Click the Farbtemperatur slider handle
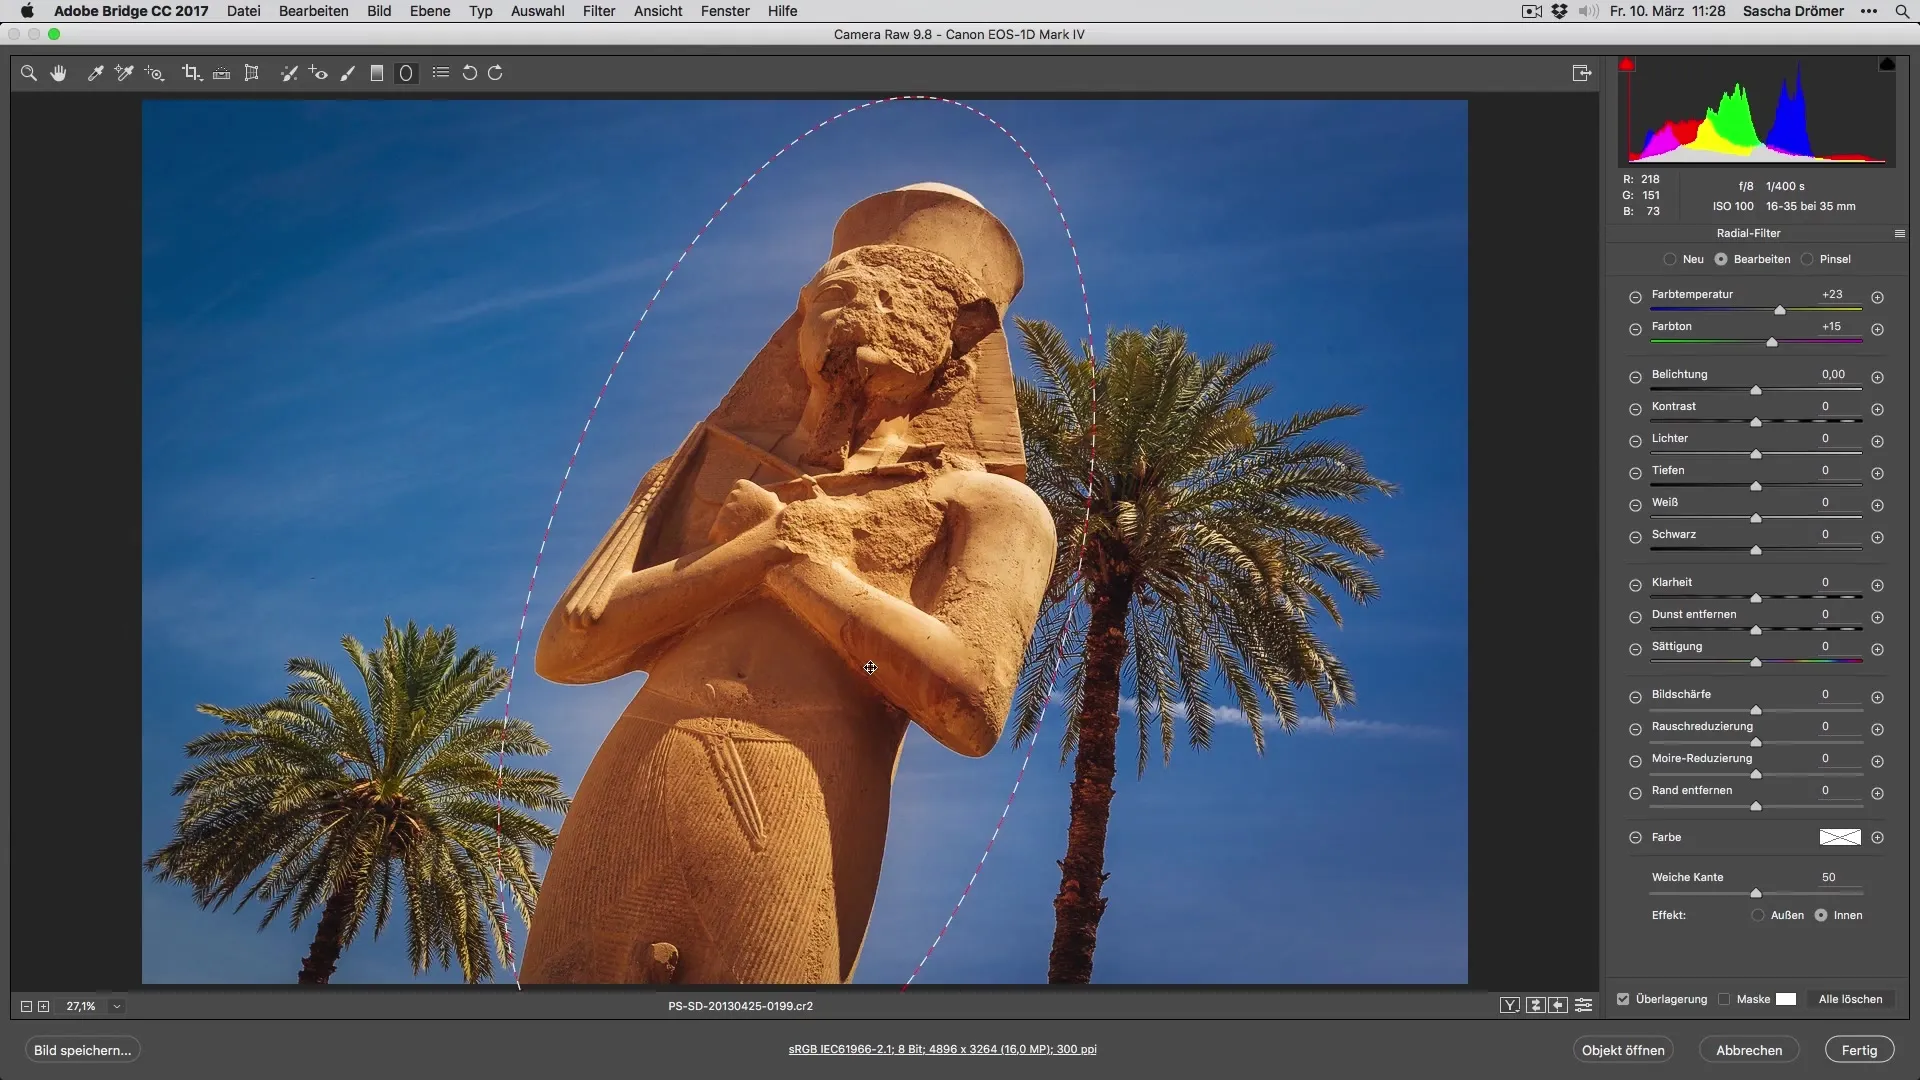This screenshot has width=1920, height=1080. pyautogui.click(x=1780, y=311)
